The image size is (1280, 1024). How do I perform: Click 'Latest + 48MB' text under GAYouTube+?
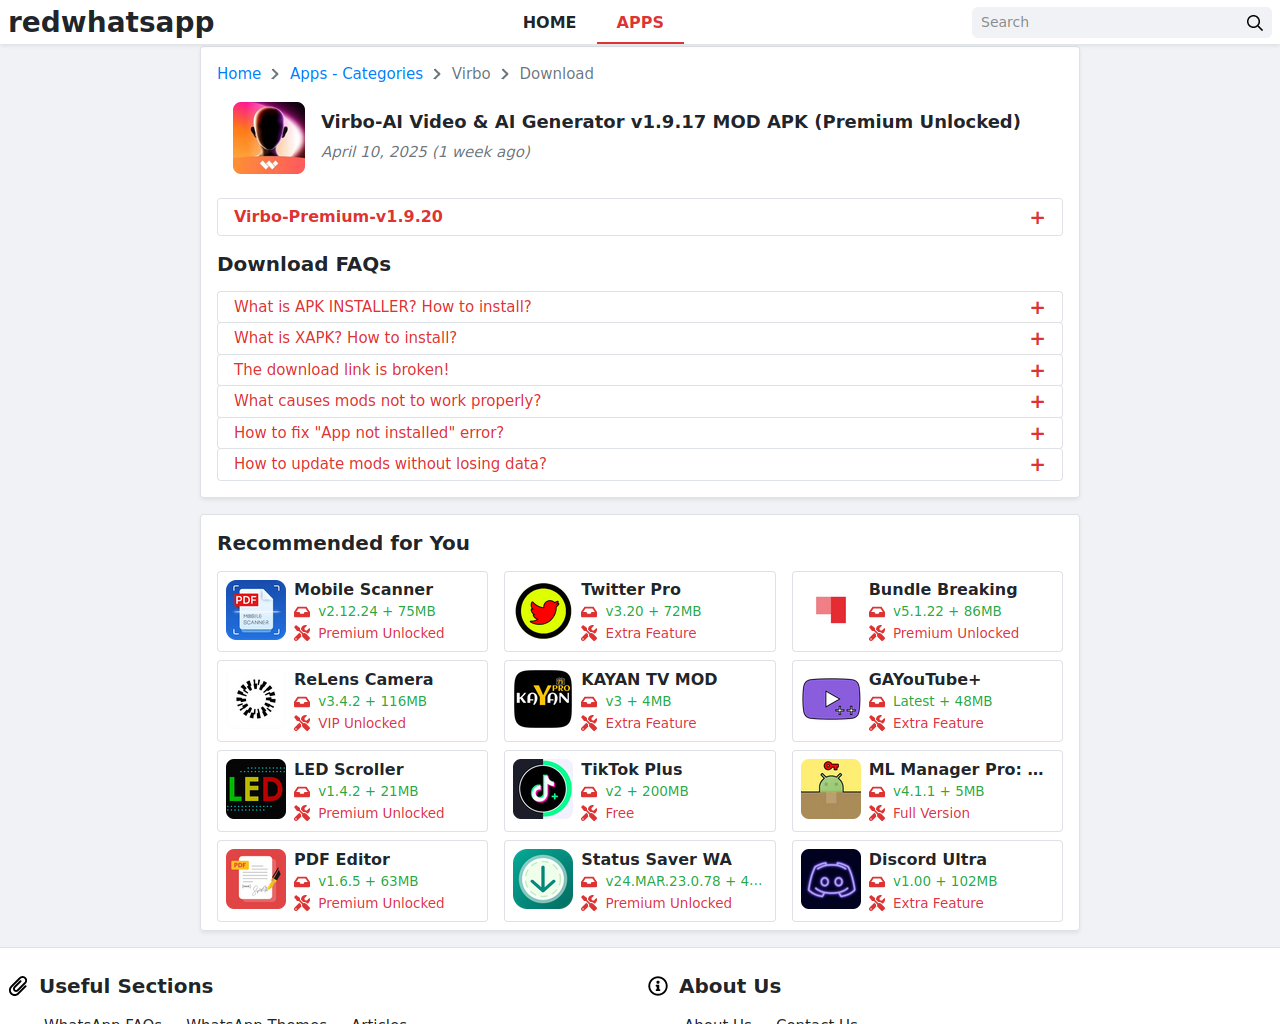pos(942,701)
